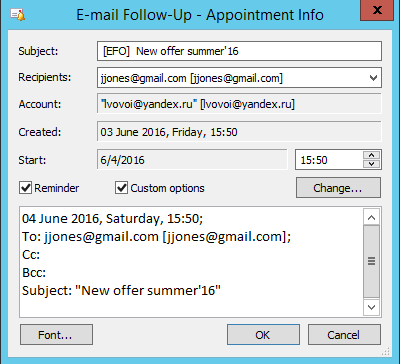Click the Account field with lvovoi@yandex.ru
This screenshot has height=364, width=400.
239,104
